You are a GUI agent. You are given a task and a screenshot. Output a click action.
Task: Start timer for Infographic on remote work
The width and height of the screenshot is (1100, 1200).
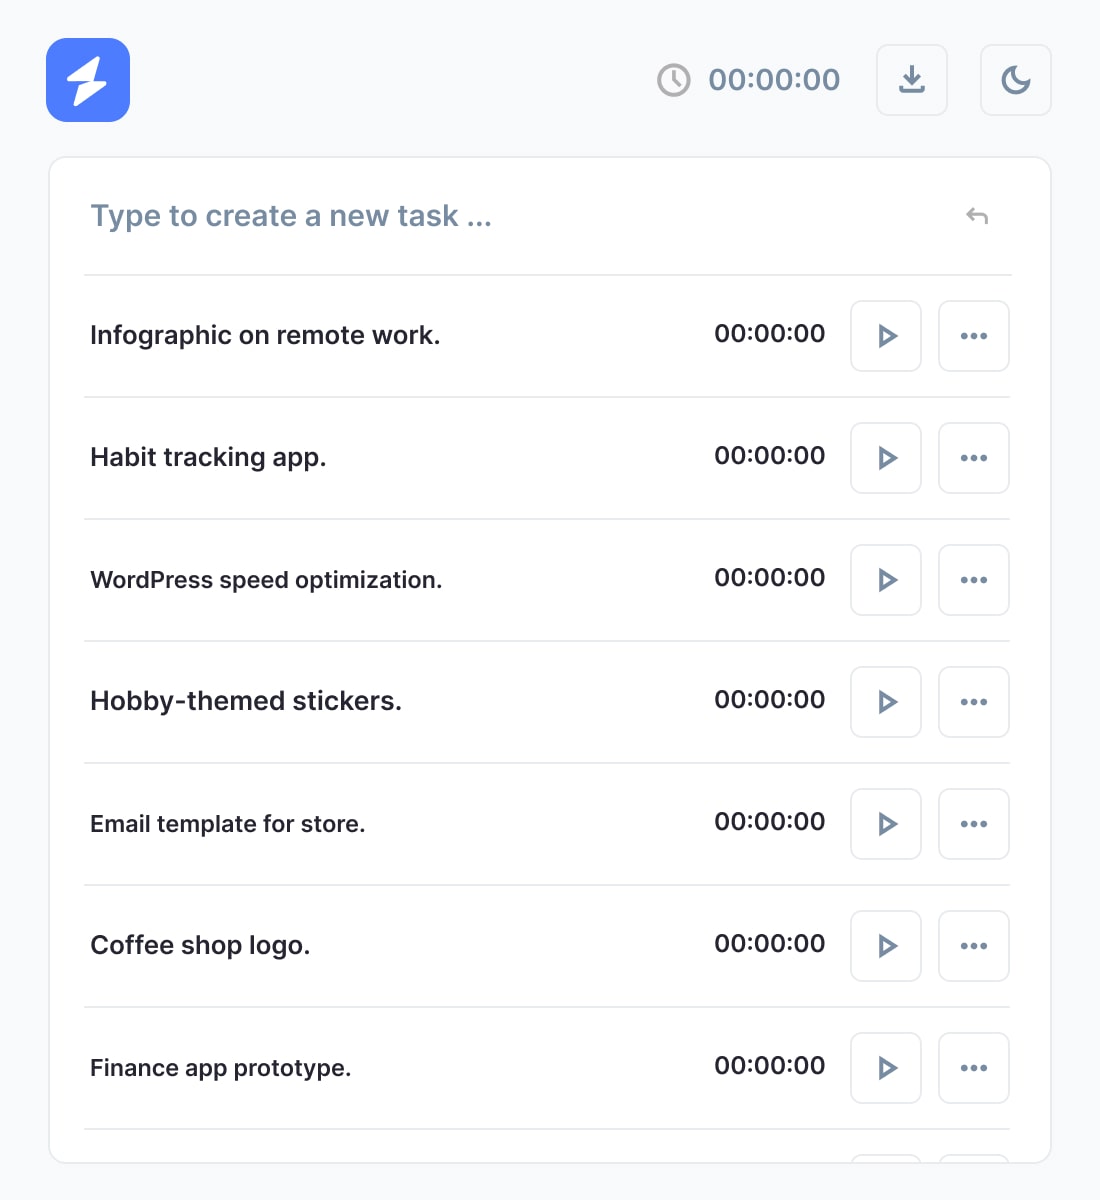click(886, 336)
